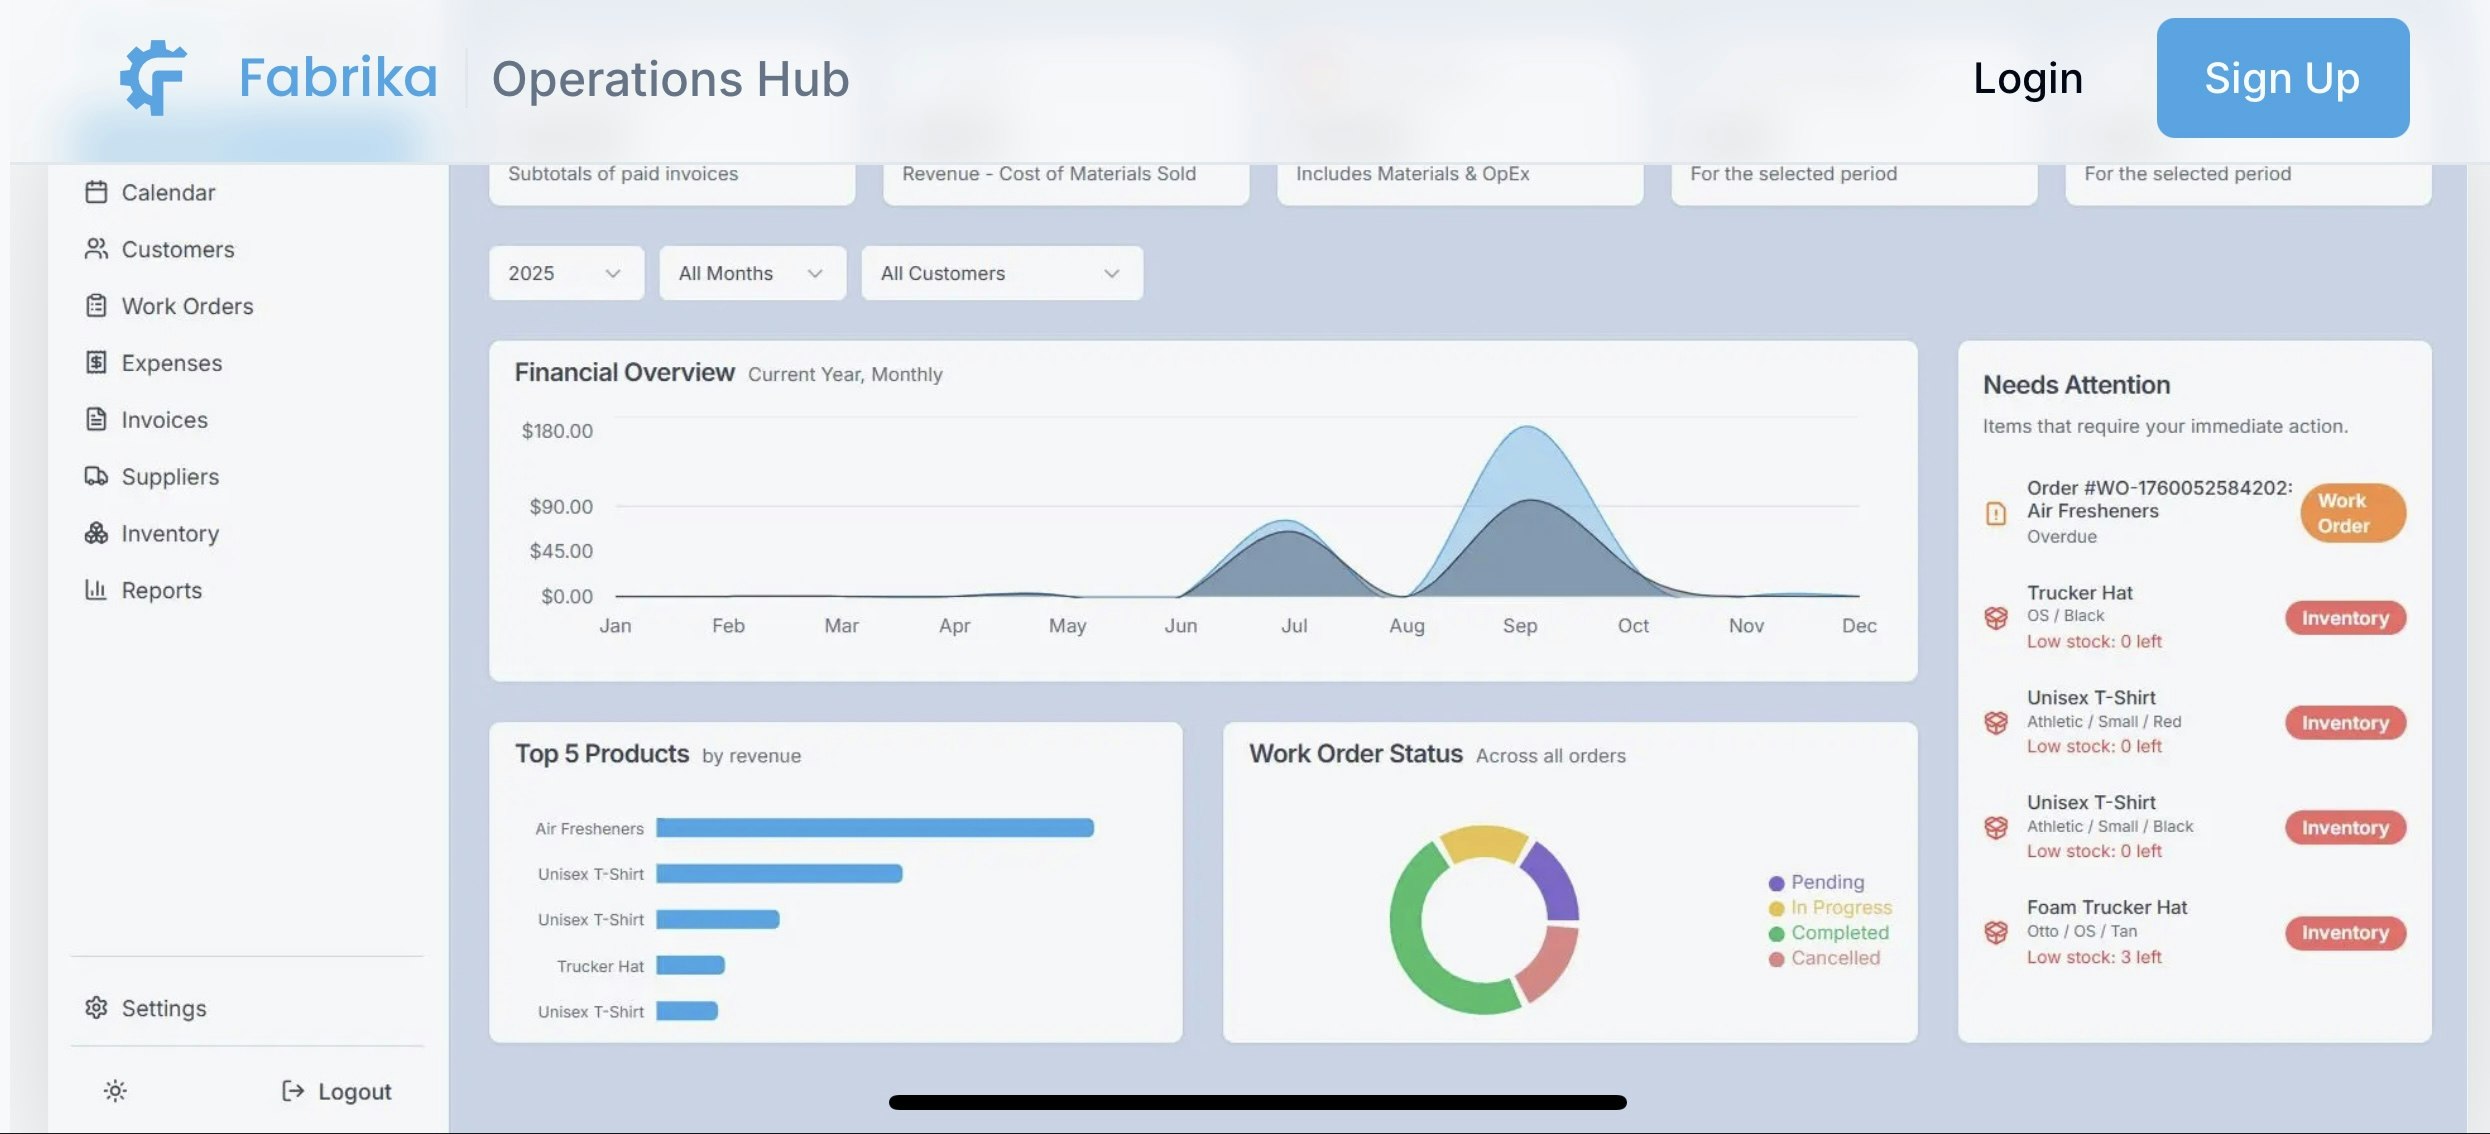The image size is (2490, 1134).
Task: Click the Calendar icon in sidebar
Action: pyautogui.click(x=96, y=192)
